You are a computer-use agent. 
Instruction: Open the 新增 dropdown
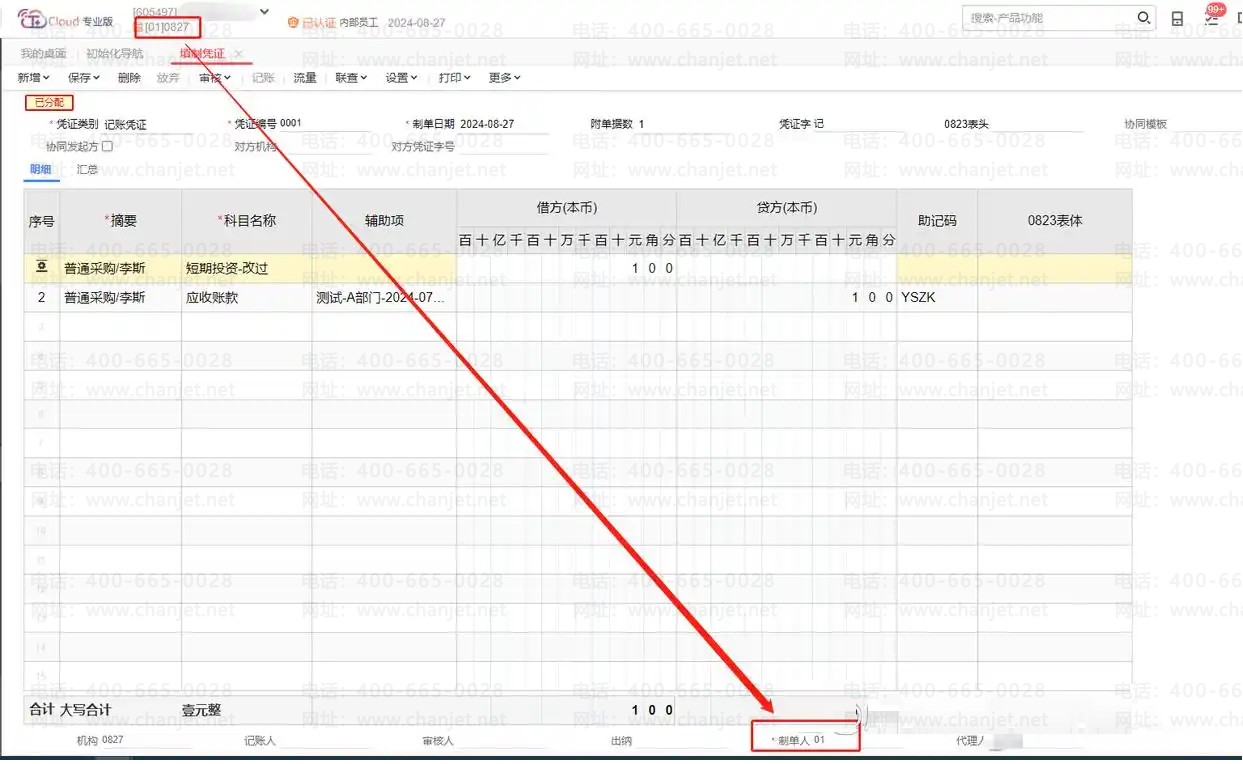33,78
